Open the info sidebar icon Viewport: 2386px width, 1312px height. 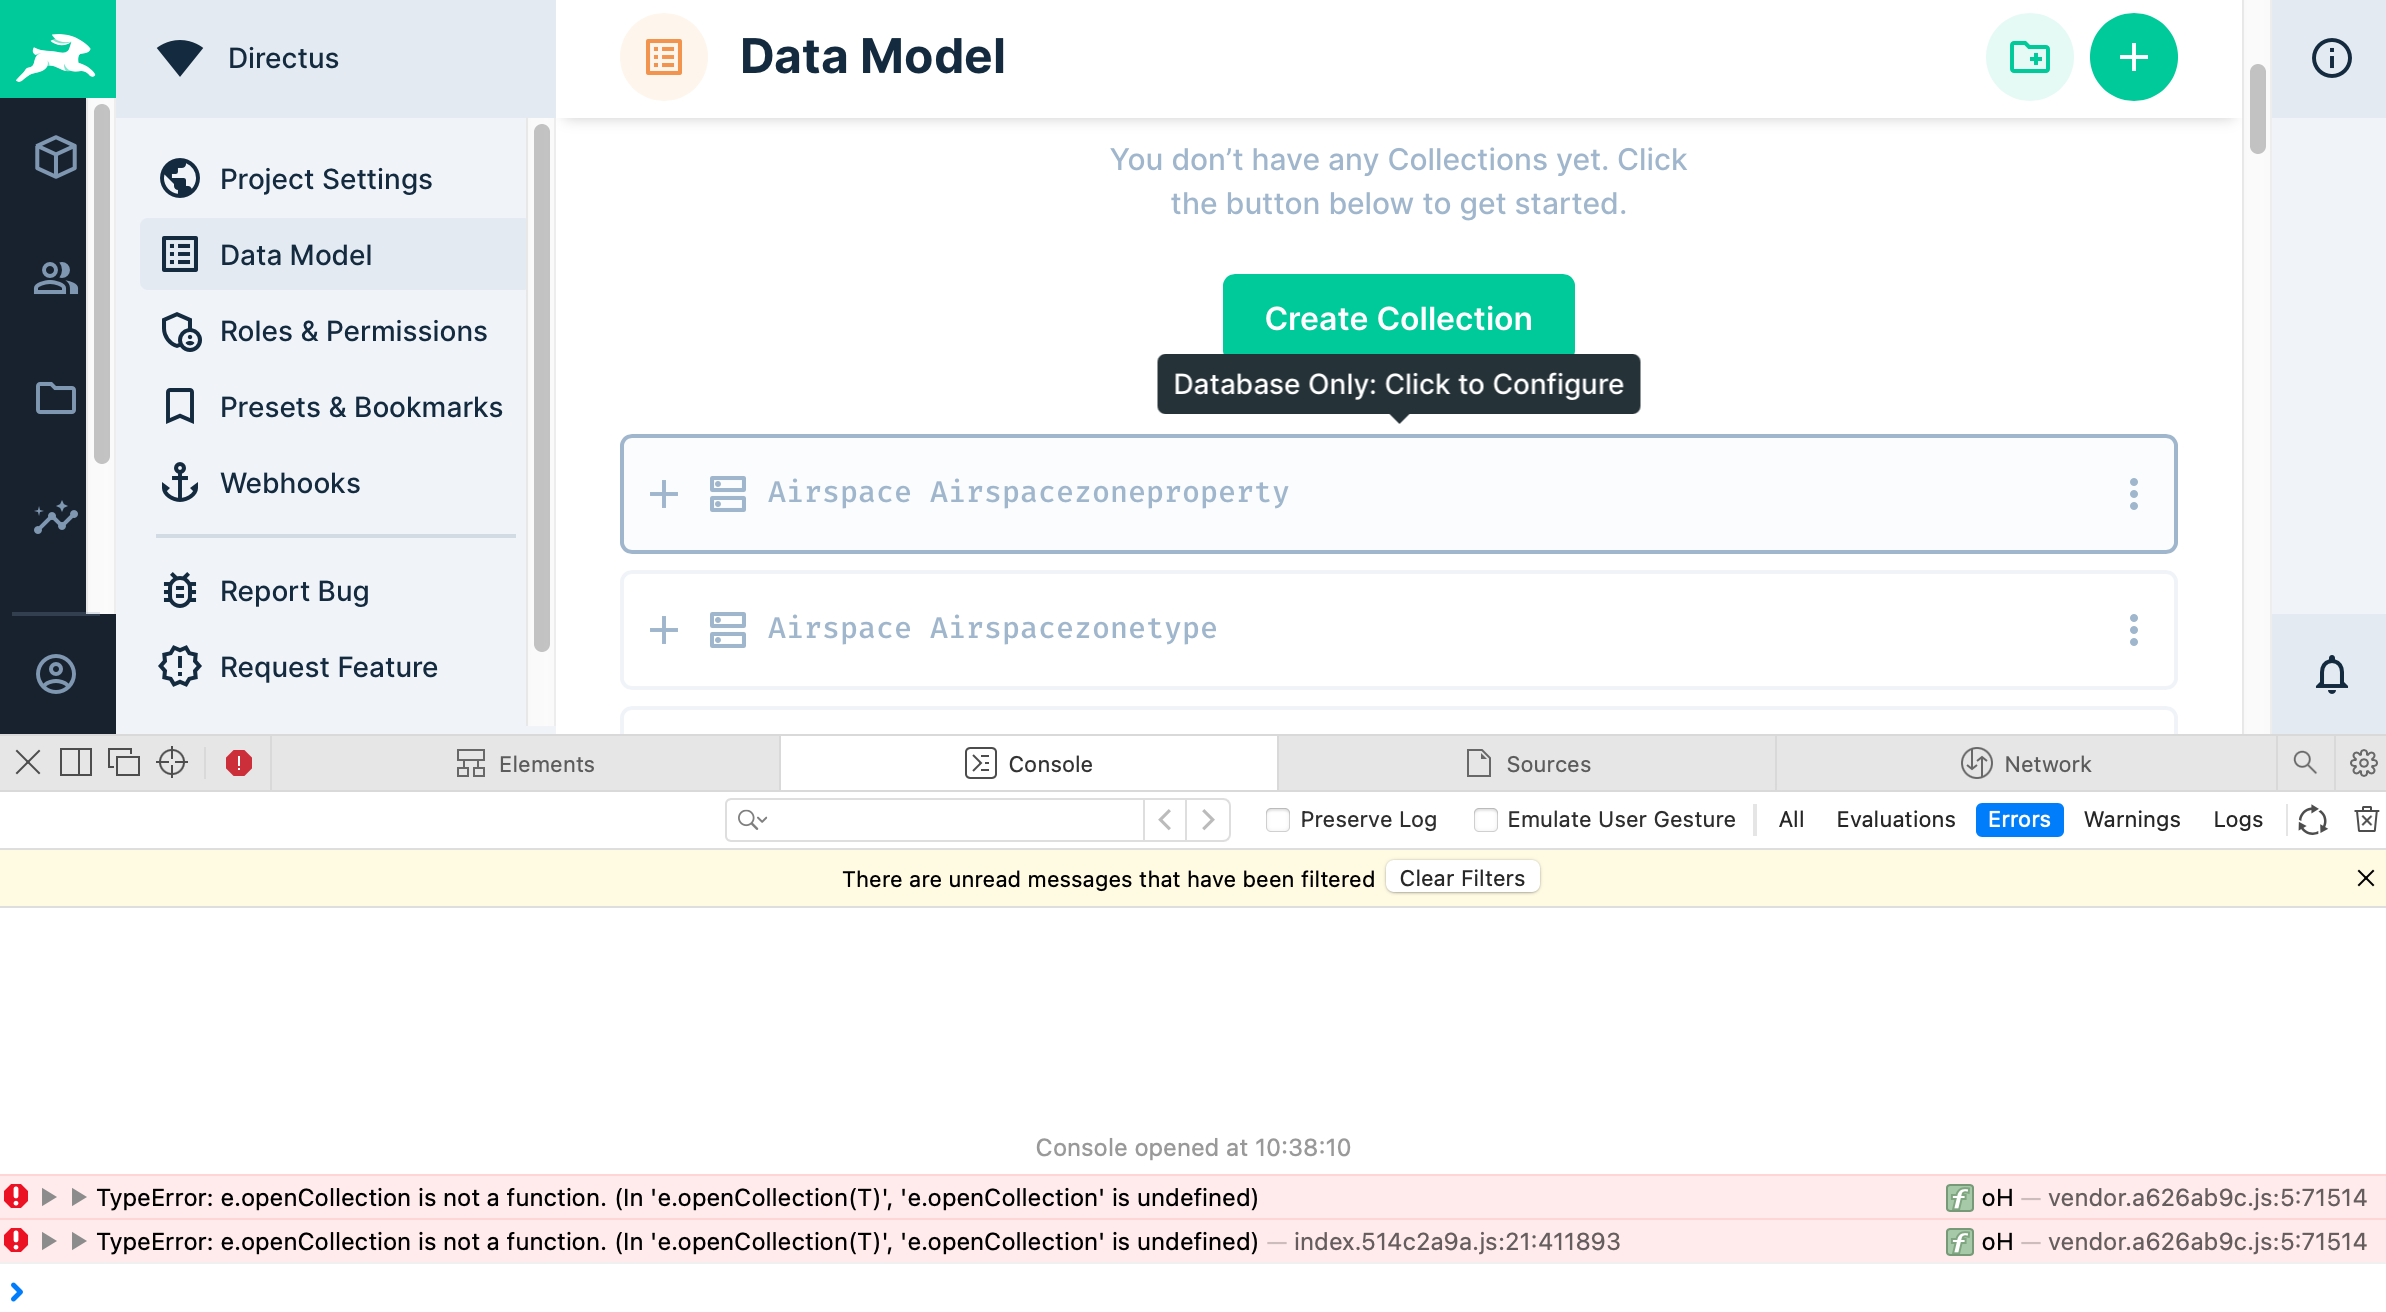coord(2331,58)
